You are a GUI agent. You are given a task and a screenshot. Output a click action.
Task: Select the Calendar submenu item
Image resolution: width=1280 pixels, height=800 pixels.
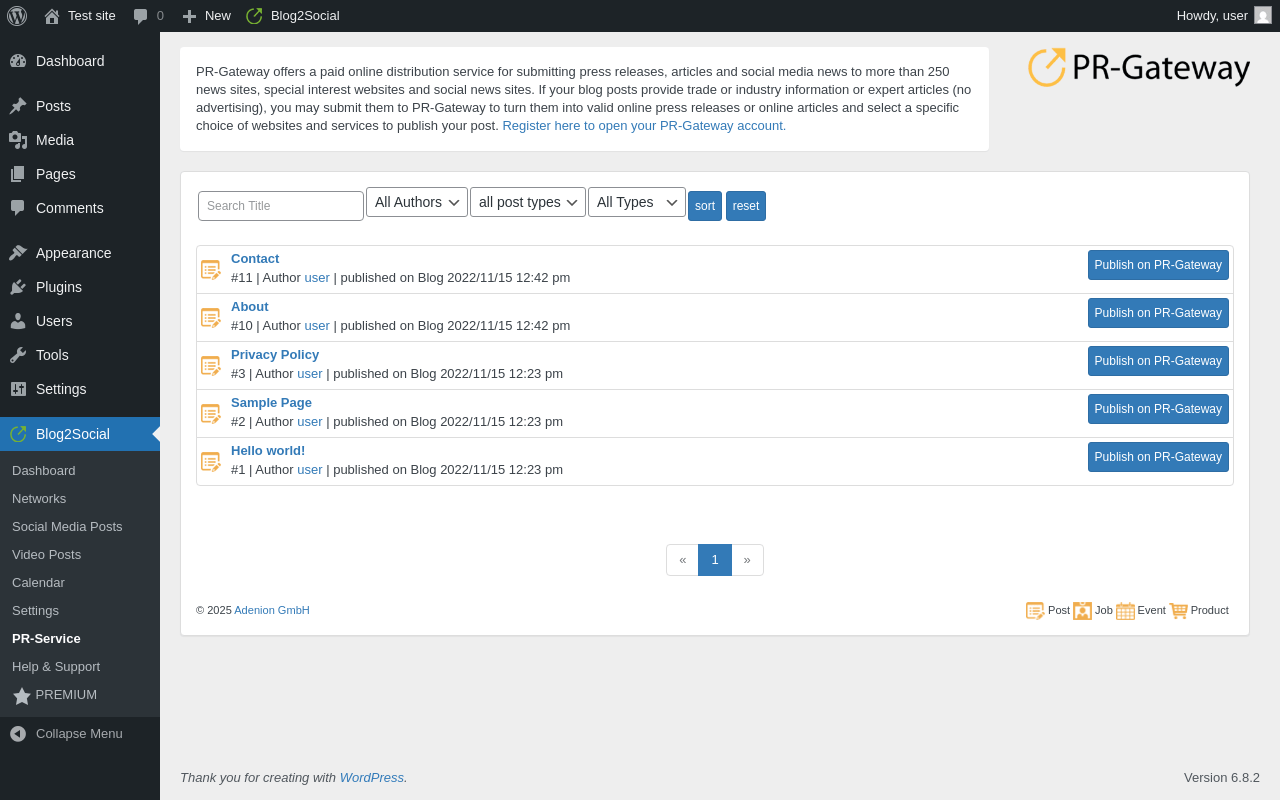pos(38,582)
